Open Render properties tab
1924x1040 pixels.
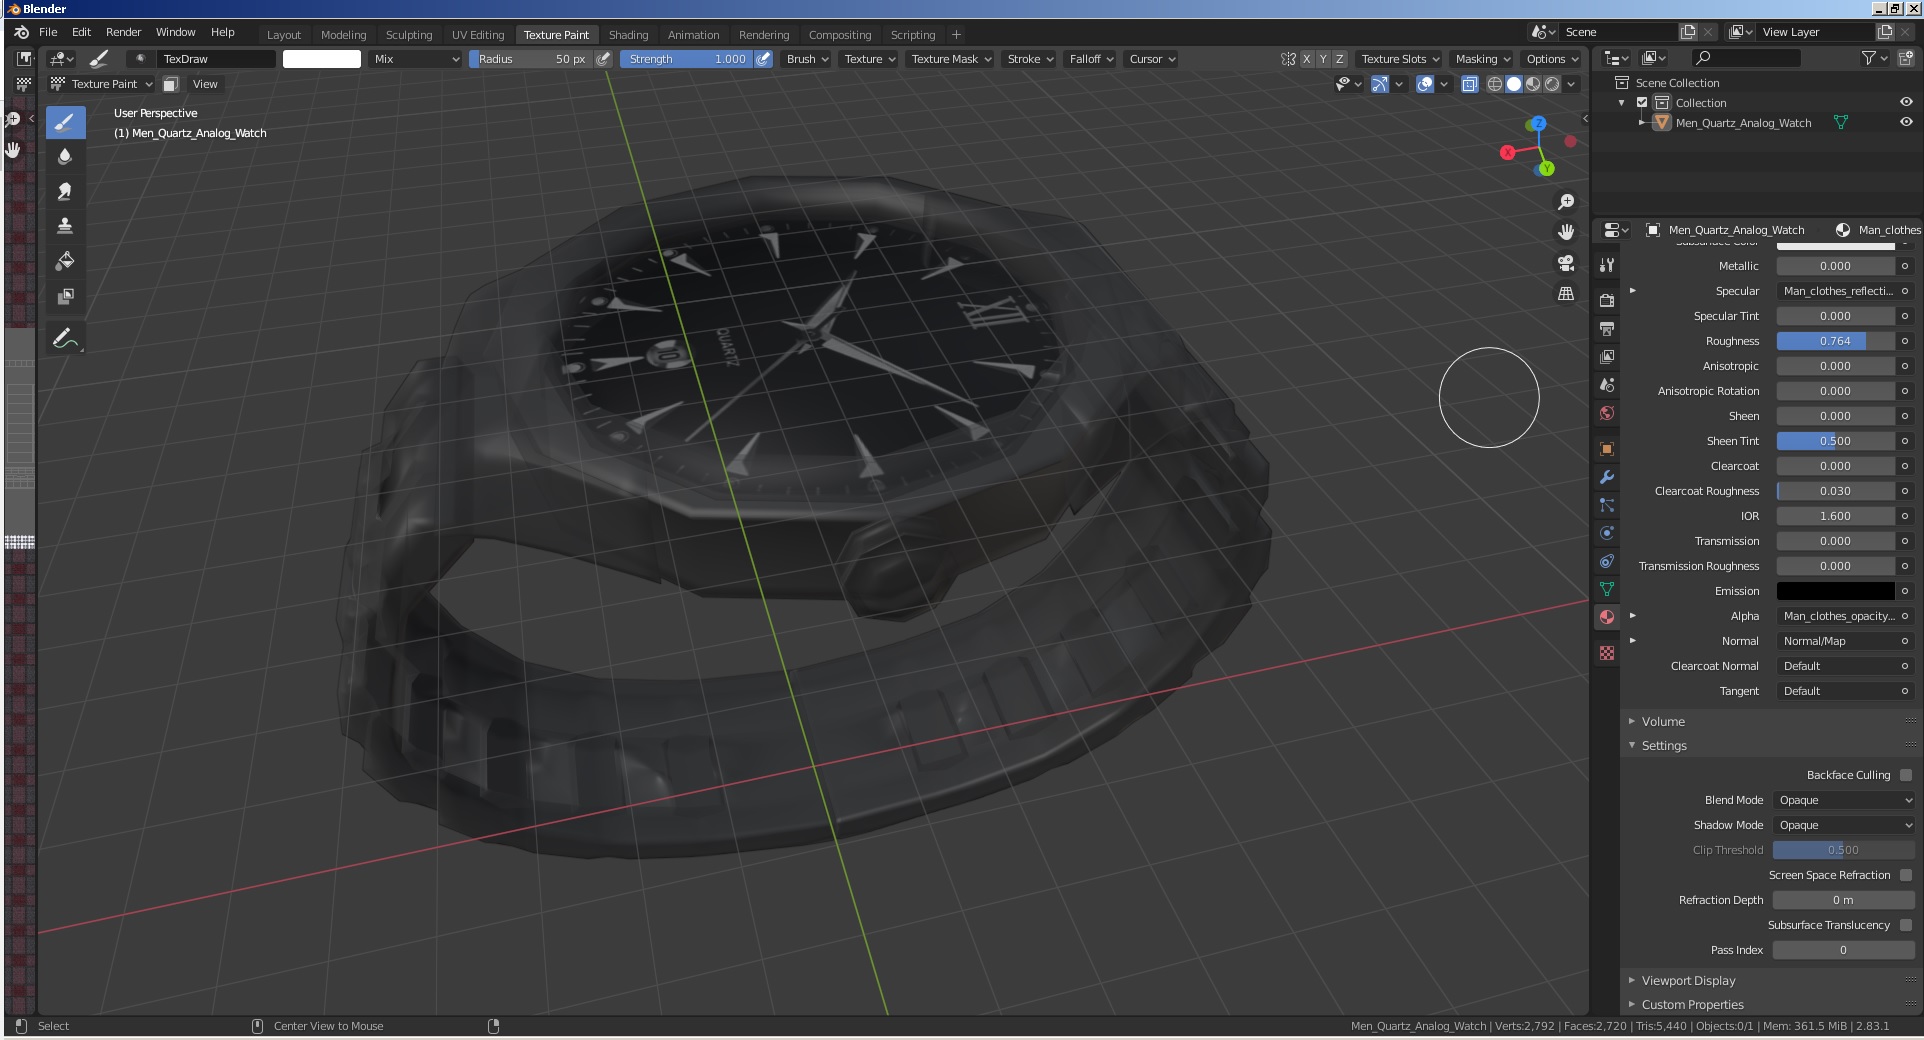(1607, 300)
